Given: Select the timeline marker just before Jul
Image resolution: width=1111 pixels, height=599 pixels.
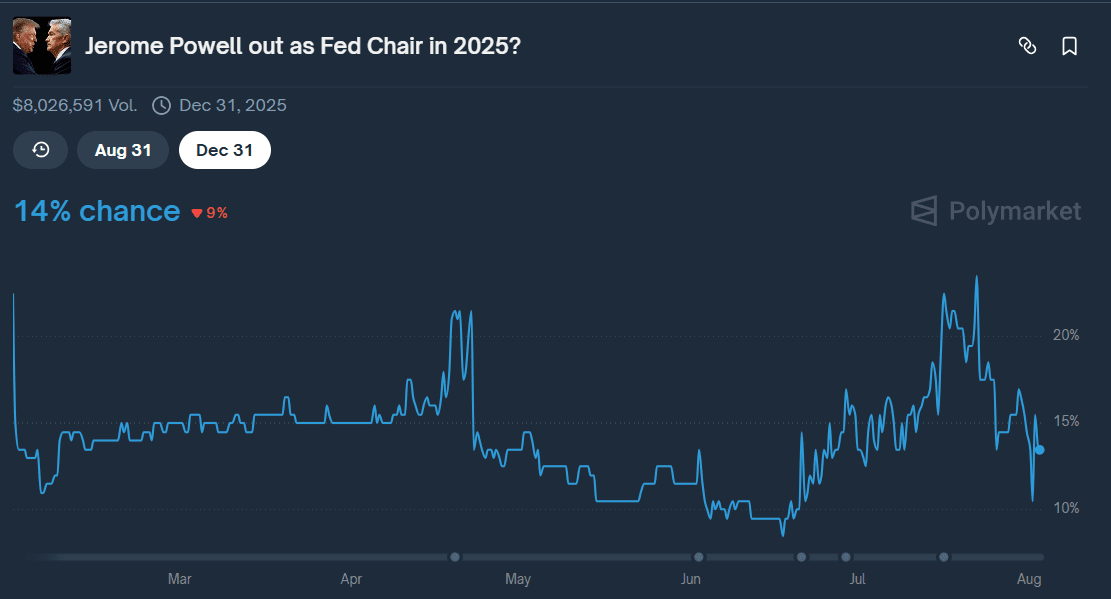Looking at the screenshot, I should click(x=846, y=557).
